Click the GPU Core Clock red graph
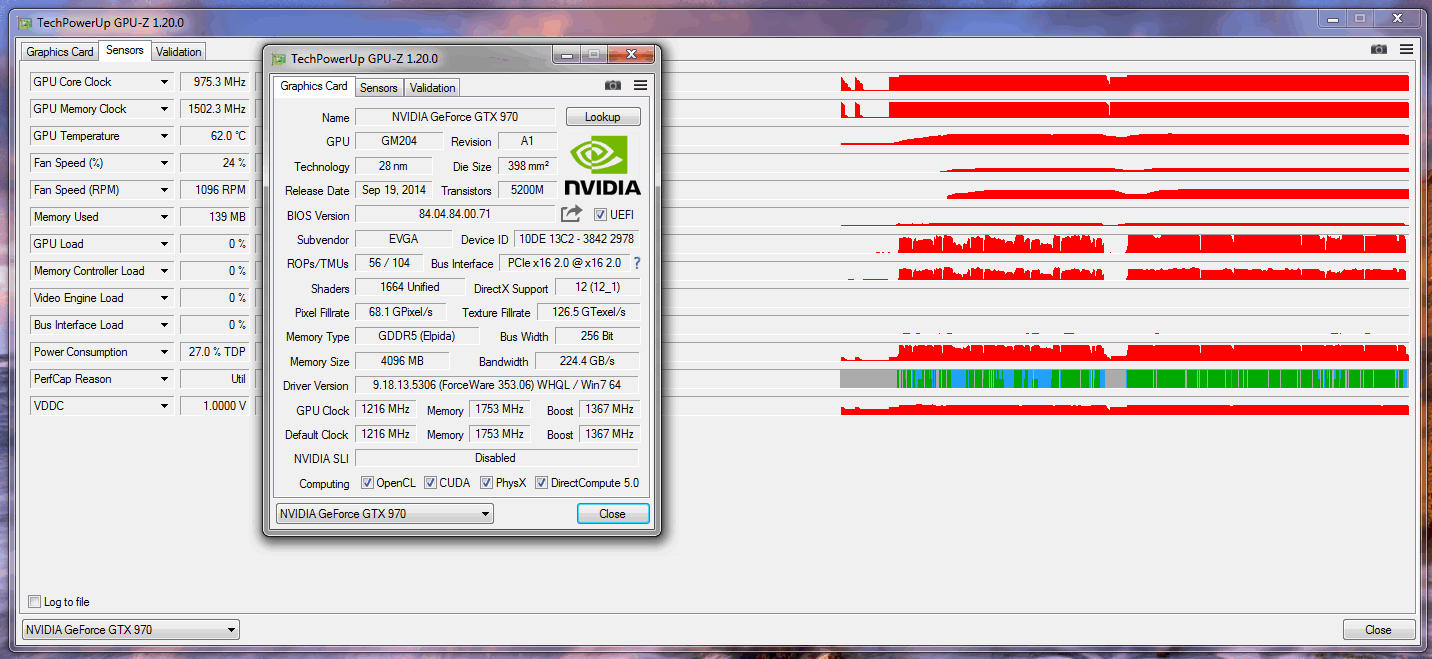The image size is (1432, 659). coord(1125,82)
